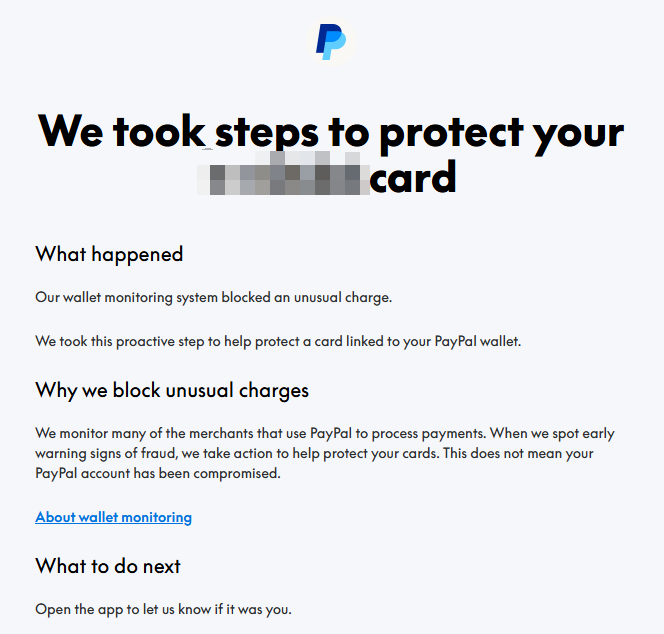664x634 pixels.
Task: Click the "Why we block unusual charges" heading
Action: (172, 389)
